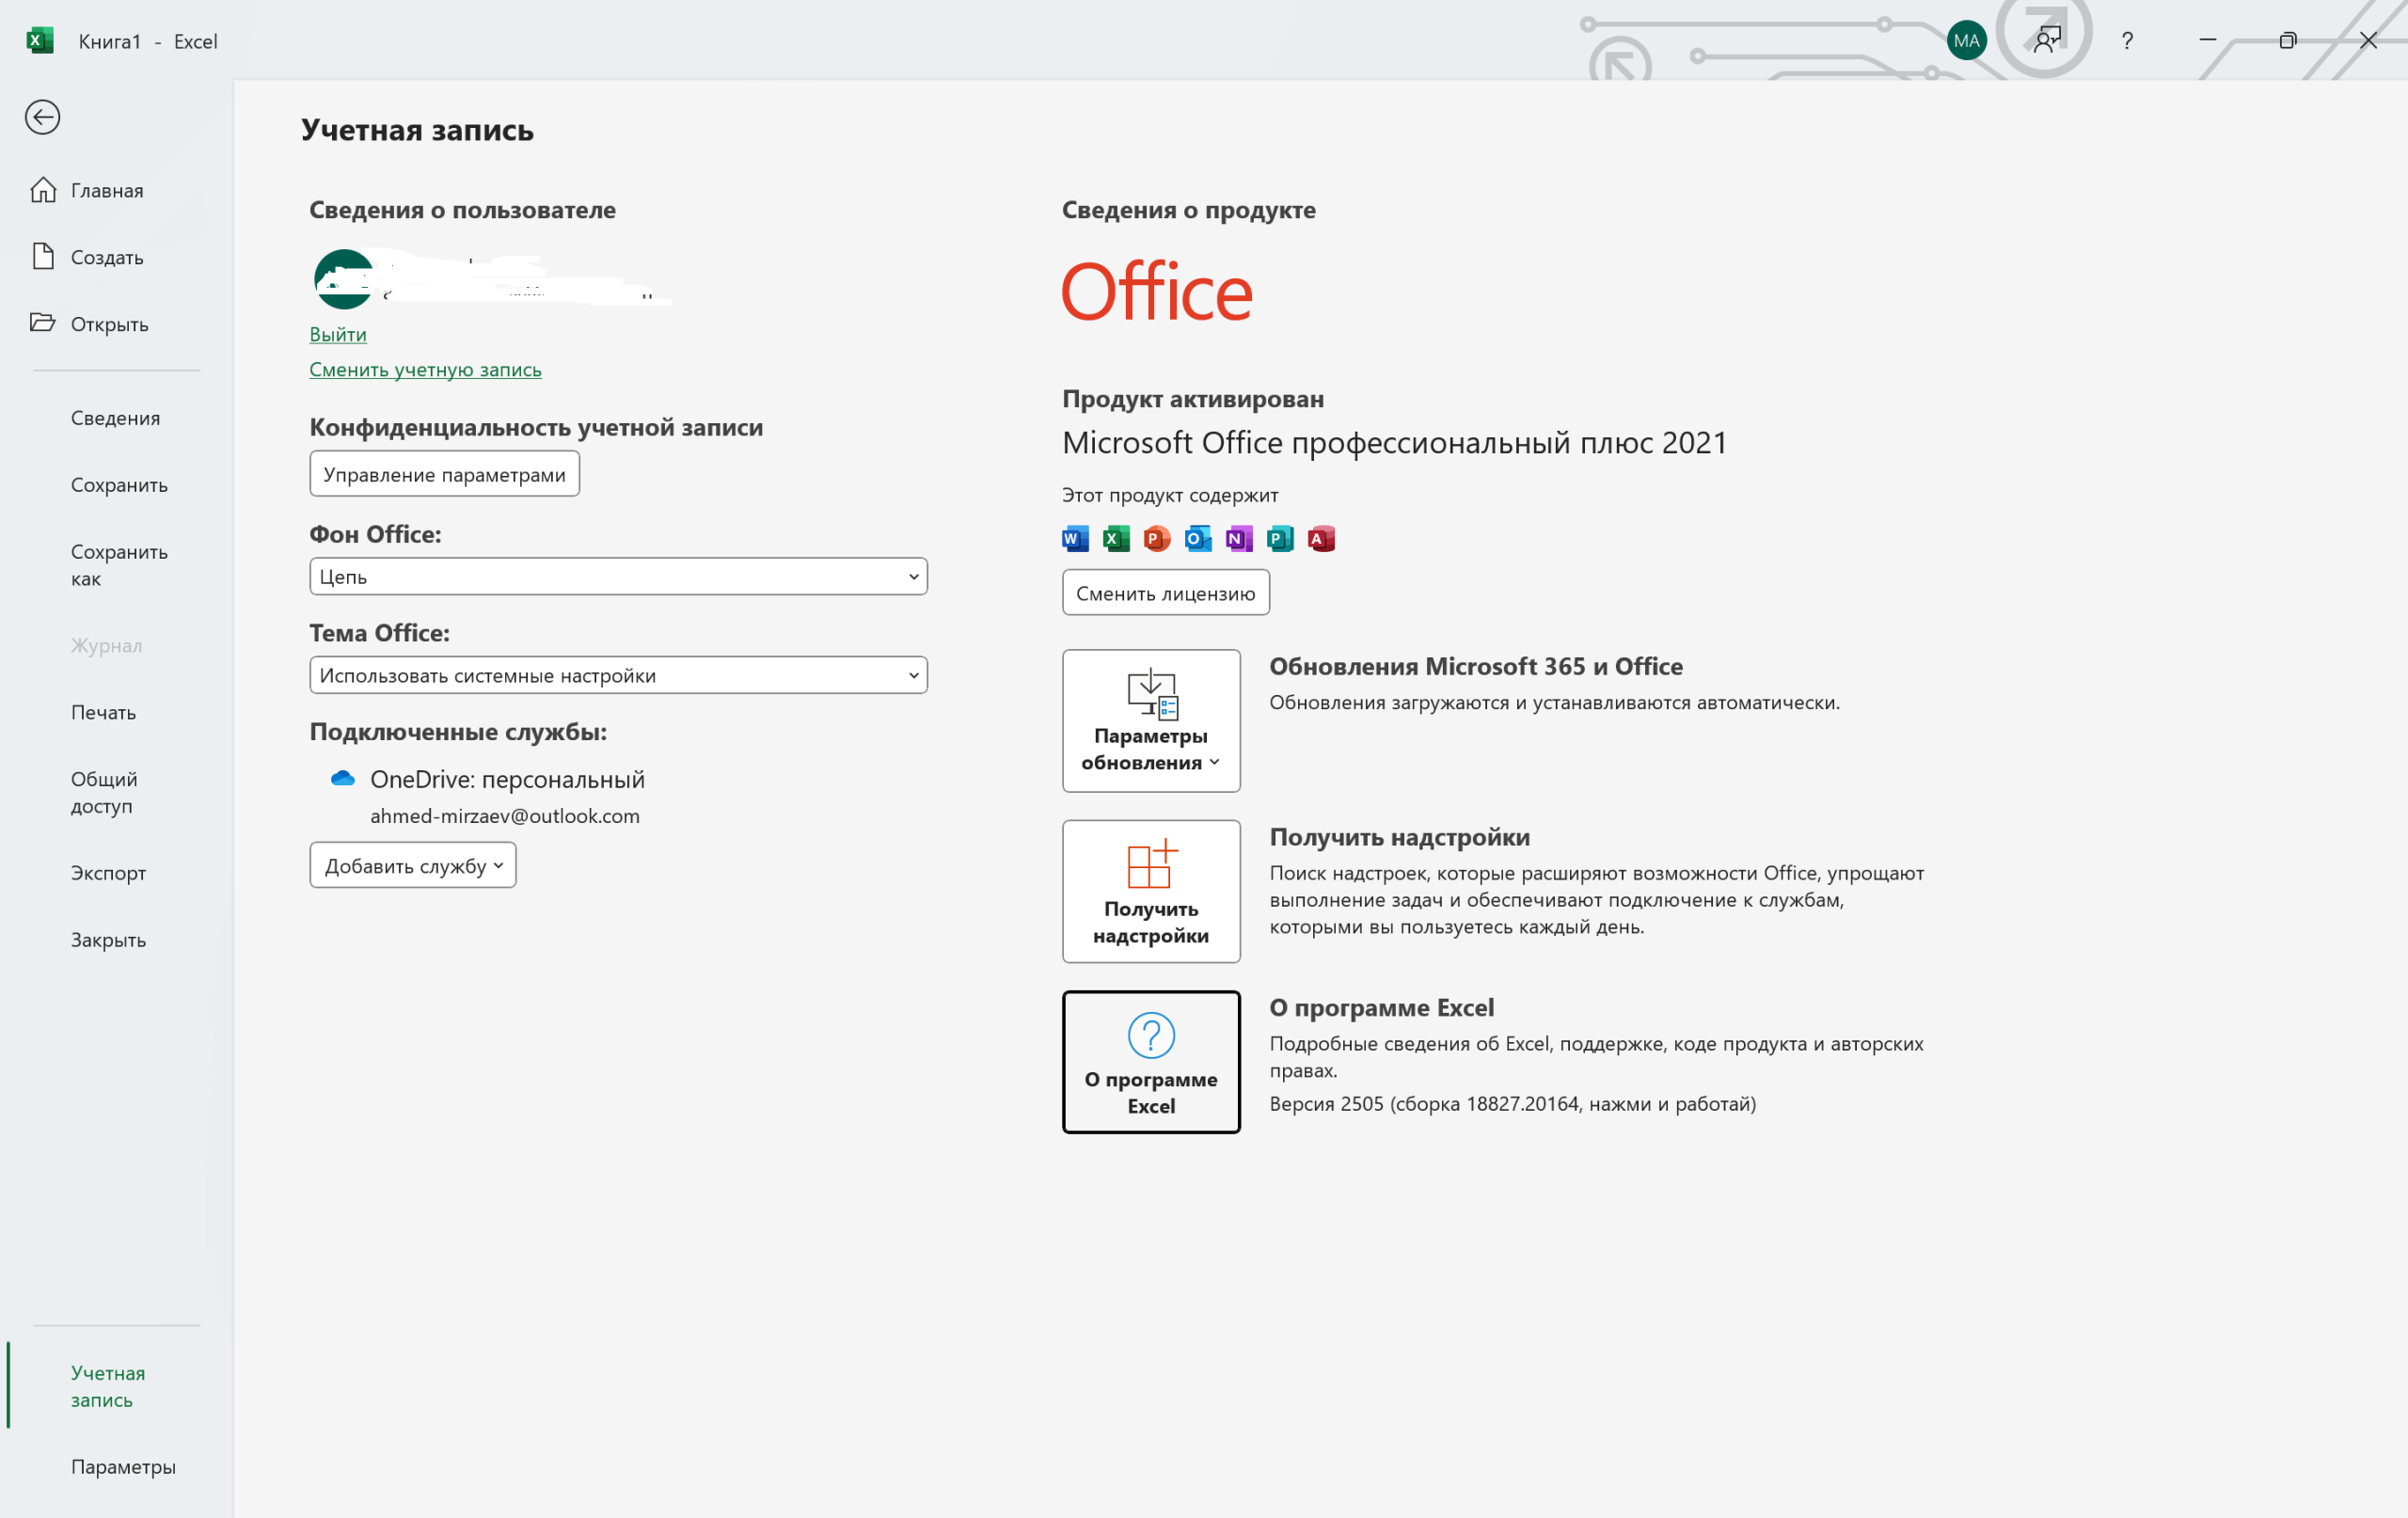Image resolution: width=2408 pixels, height=1518 pixels.
Task: Select Сохранить in the sidebar
Action: point(119,485)
